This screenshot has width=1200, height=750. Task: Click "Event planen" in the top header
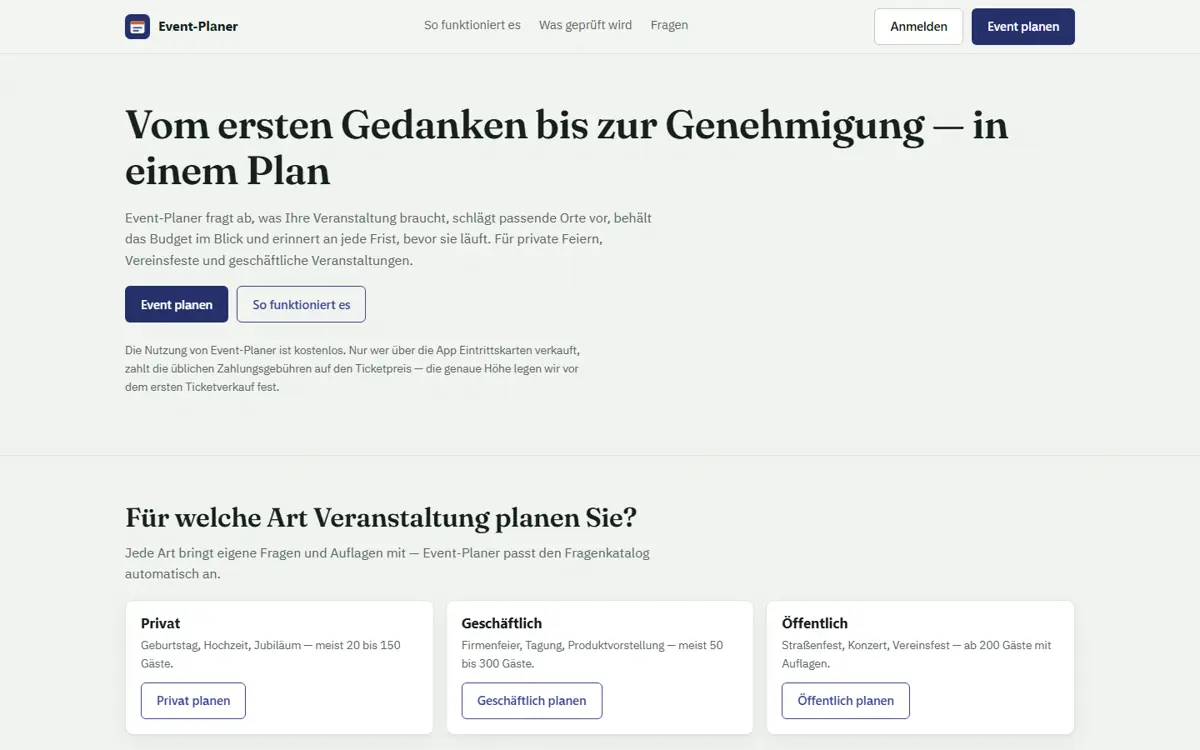[1023, 27]
